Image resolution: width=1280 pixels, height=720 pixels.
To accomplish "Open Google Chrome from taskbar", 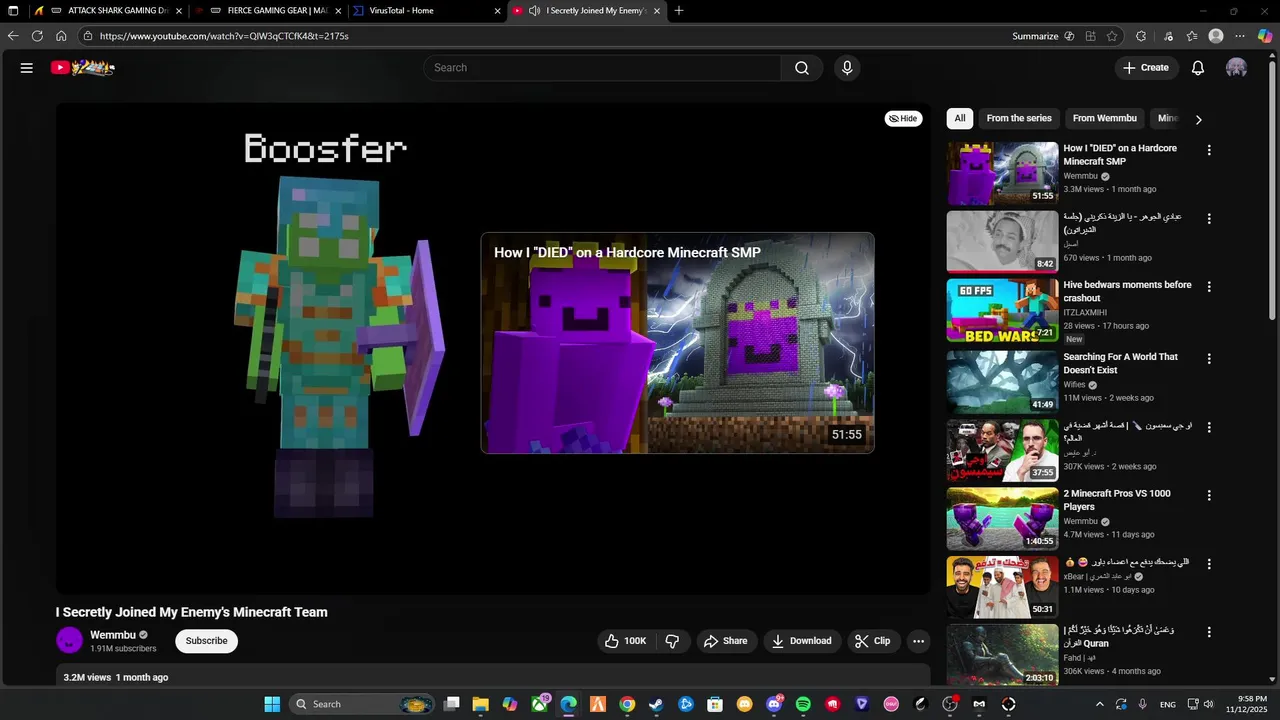I will click(x=627, y=704).
